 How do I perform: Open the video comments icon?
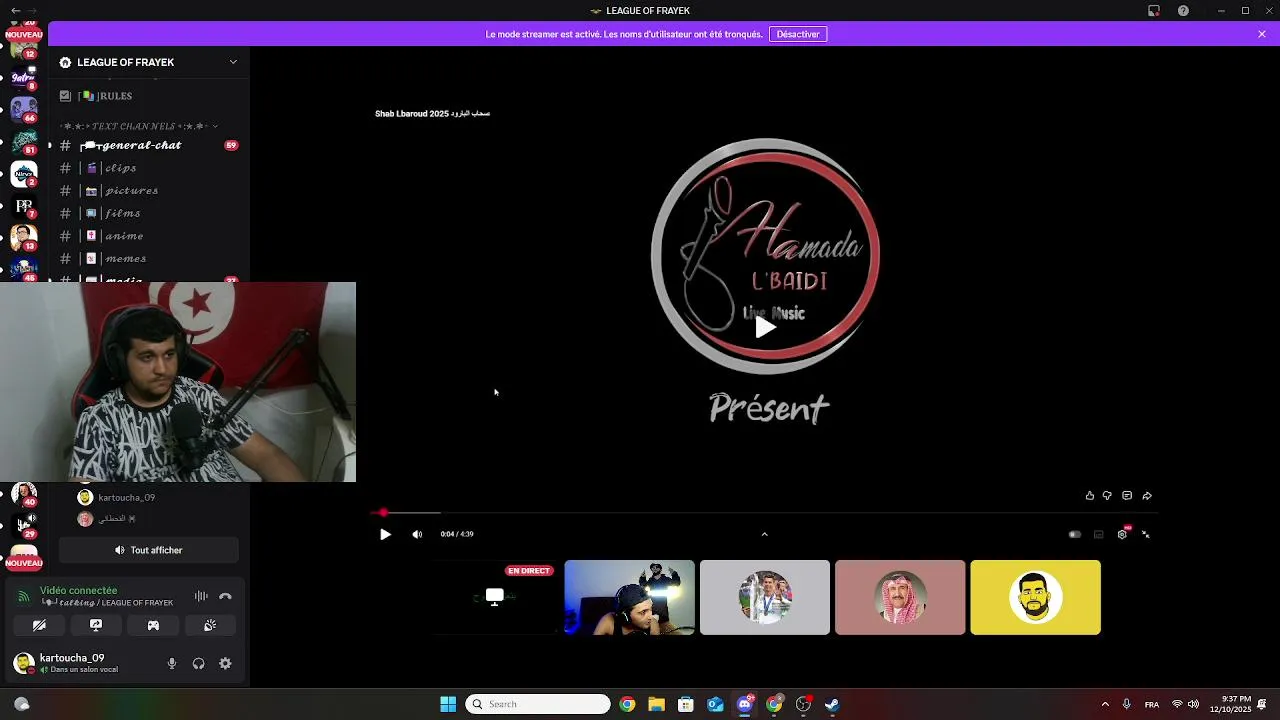pyautogui.click(x=1127, y=496)
